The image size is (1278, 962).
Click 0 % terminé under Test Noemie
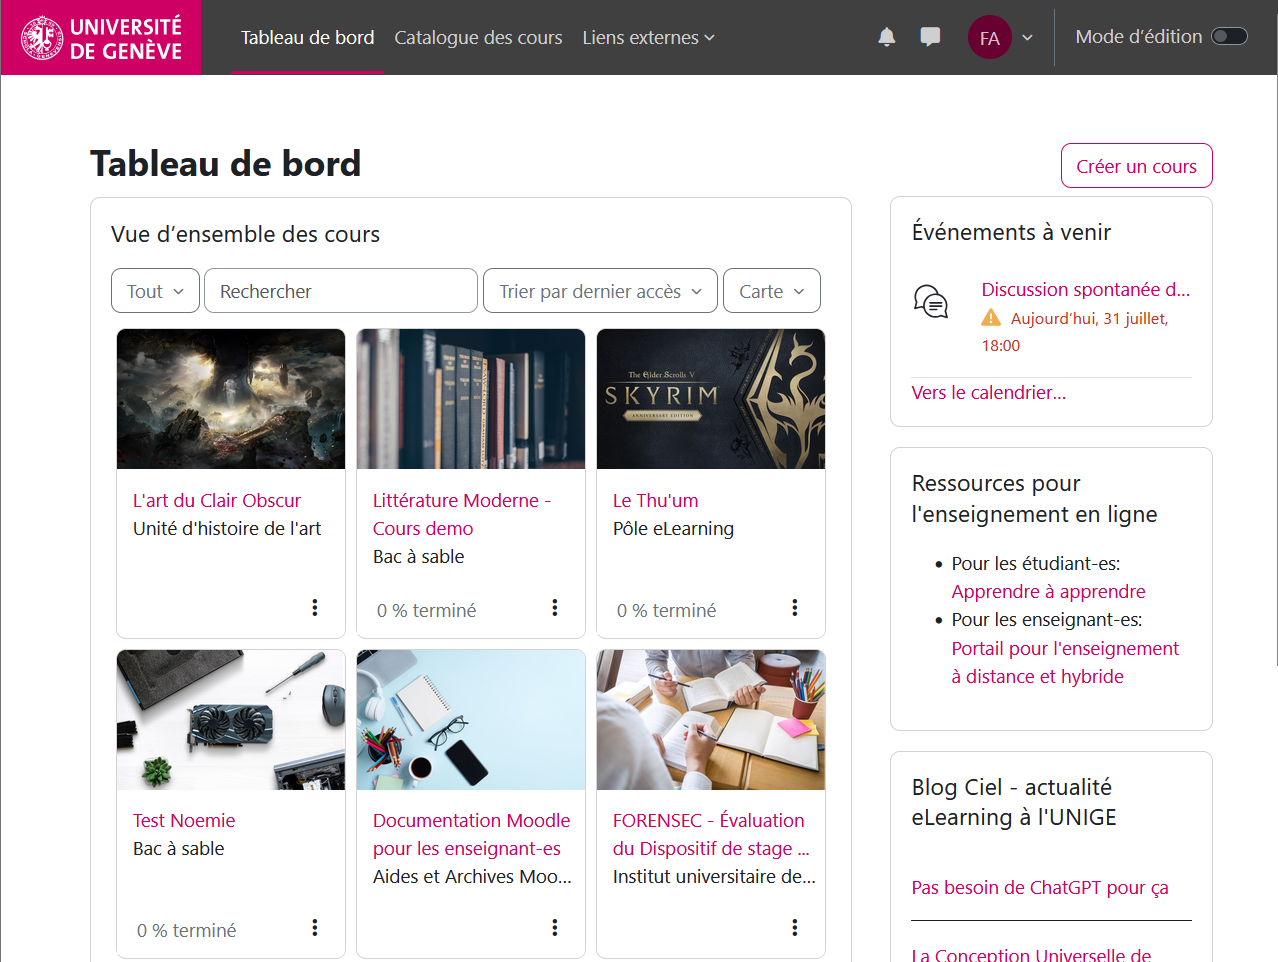click(x=186, y=931)
